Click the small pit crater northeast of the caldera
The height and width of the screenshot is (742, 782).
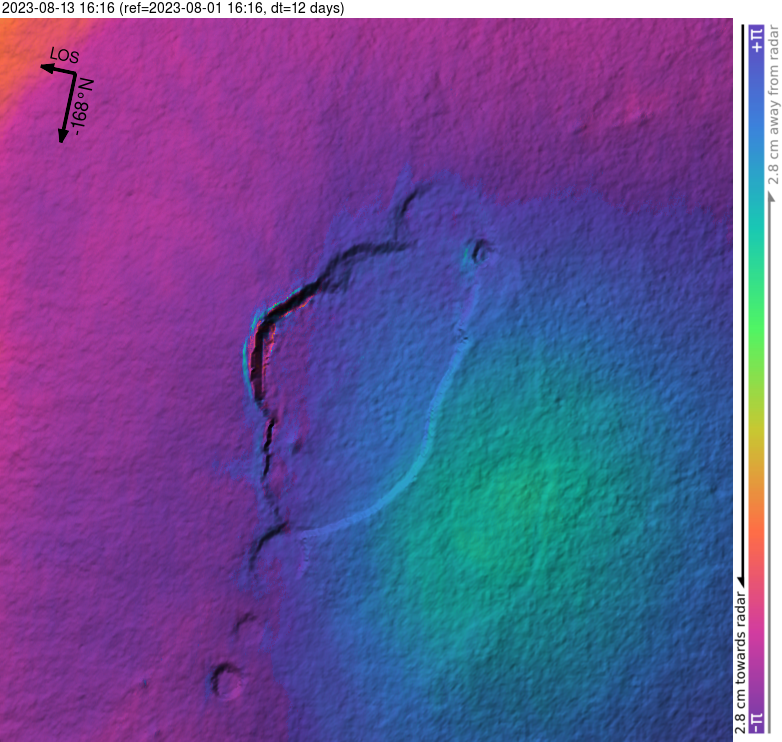click(x=480, y=251)
